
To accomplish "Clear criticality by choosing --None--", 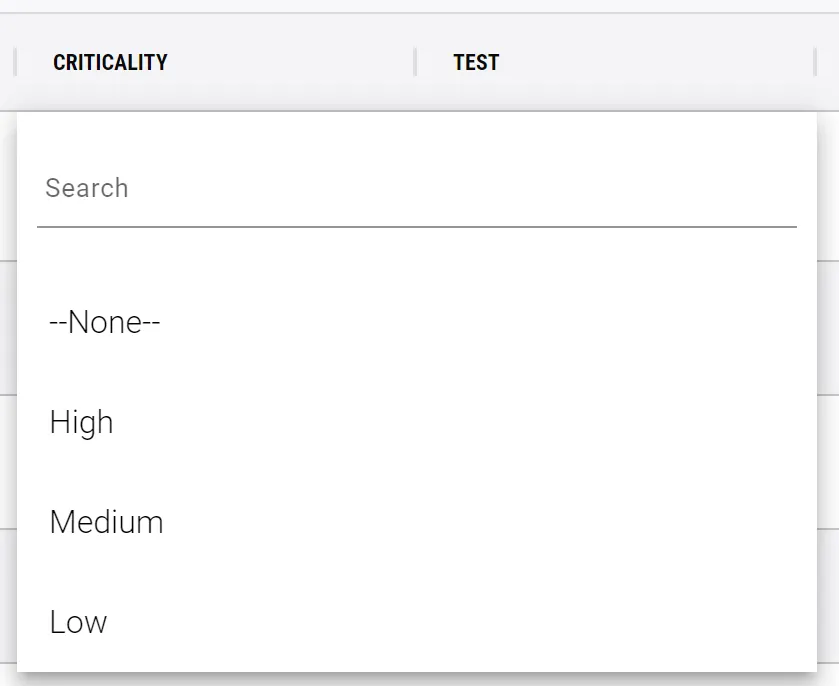I will pyautogui.click(x=105, y=323).
